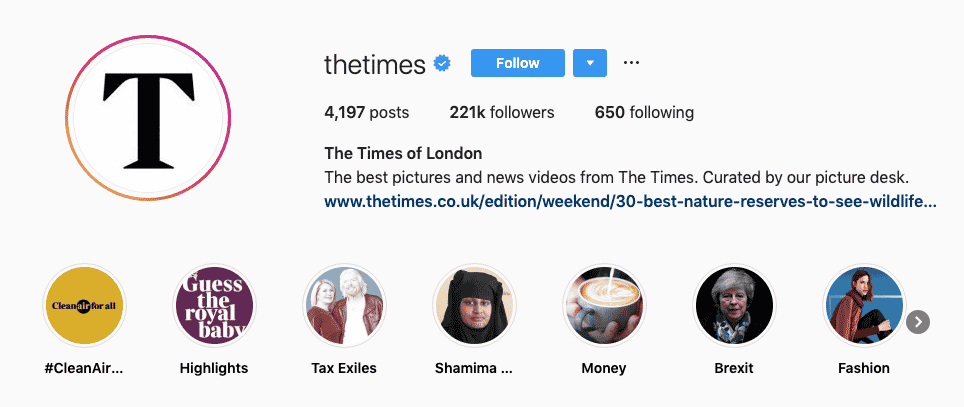Click the Brexit label under highlight
Screen dimensions: 964x407
(x=733, y=368)
